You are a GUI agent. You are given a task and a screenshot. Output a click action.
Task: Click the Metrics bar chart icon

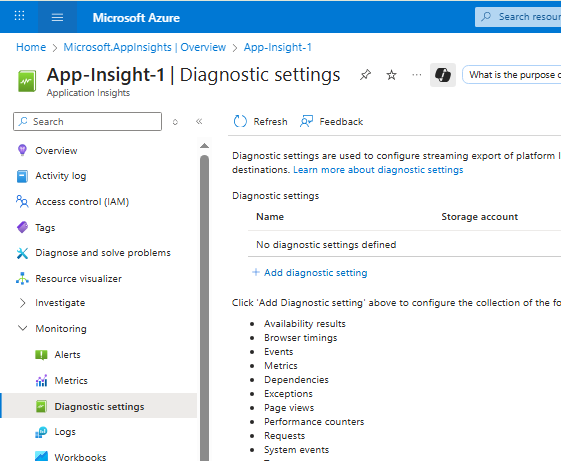[x=41, y=380]
